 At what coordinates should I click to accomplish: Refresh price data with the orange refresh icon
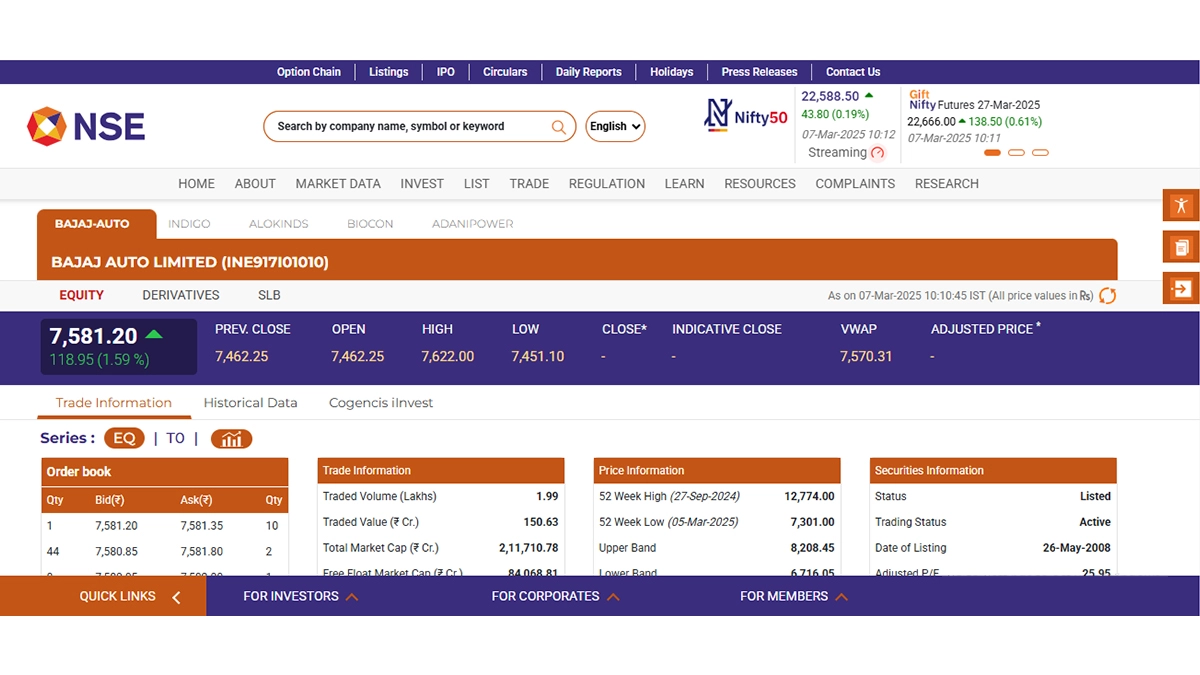[1107, 296]
